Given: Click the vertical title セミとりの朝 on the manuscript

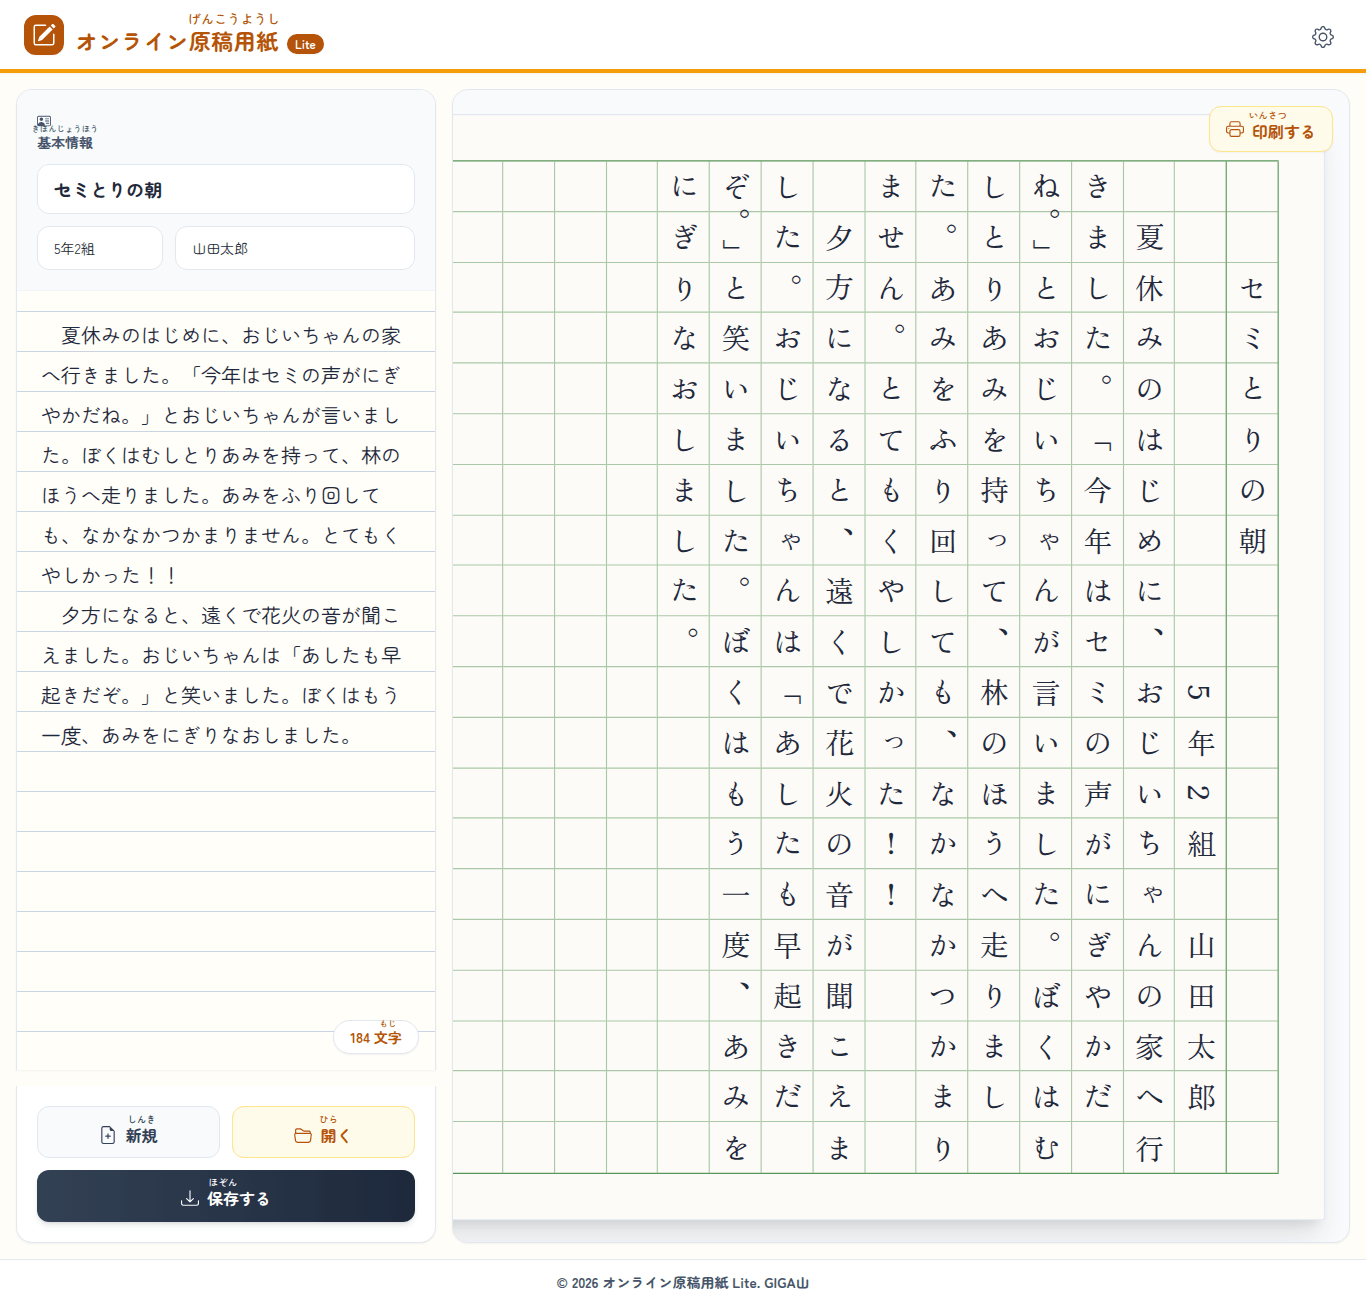Looking at the screenshot, I should pos(1252,415).
